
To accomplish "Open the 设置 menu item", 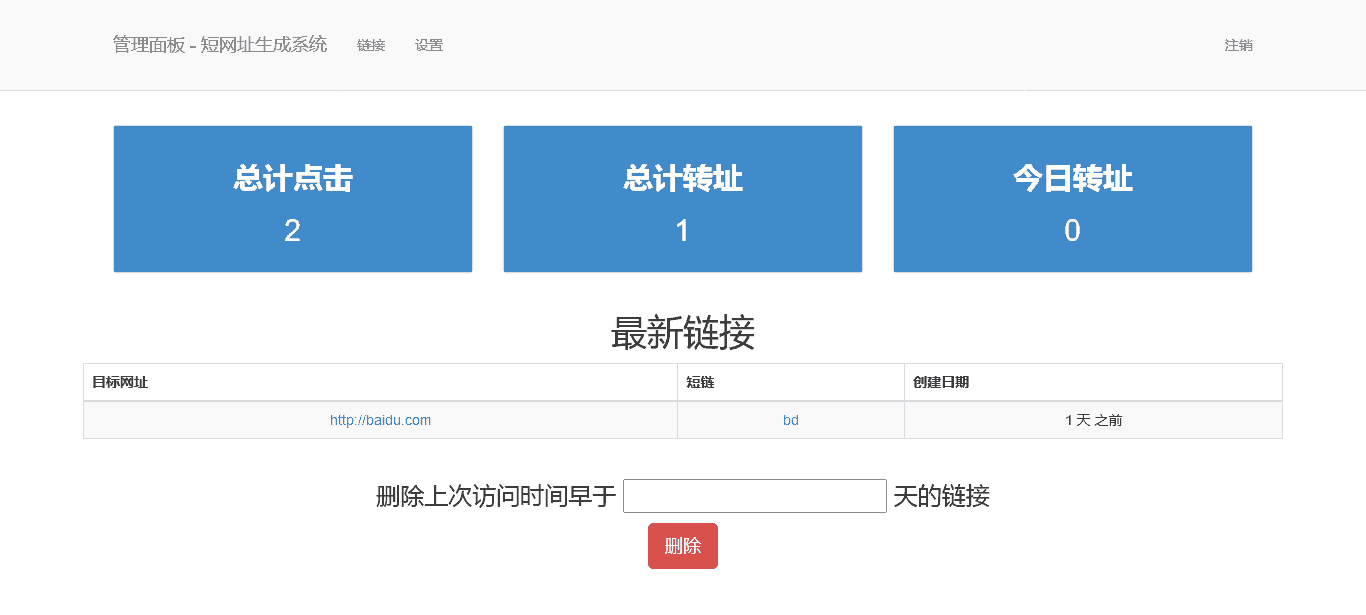I will (429, 45).
